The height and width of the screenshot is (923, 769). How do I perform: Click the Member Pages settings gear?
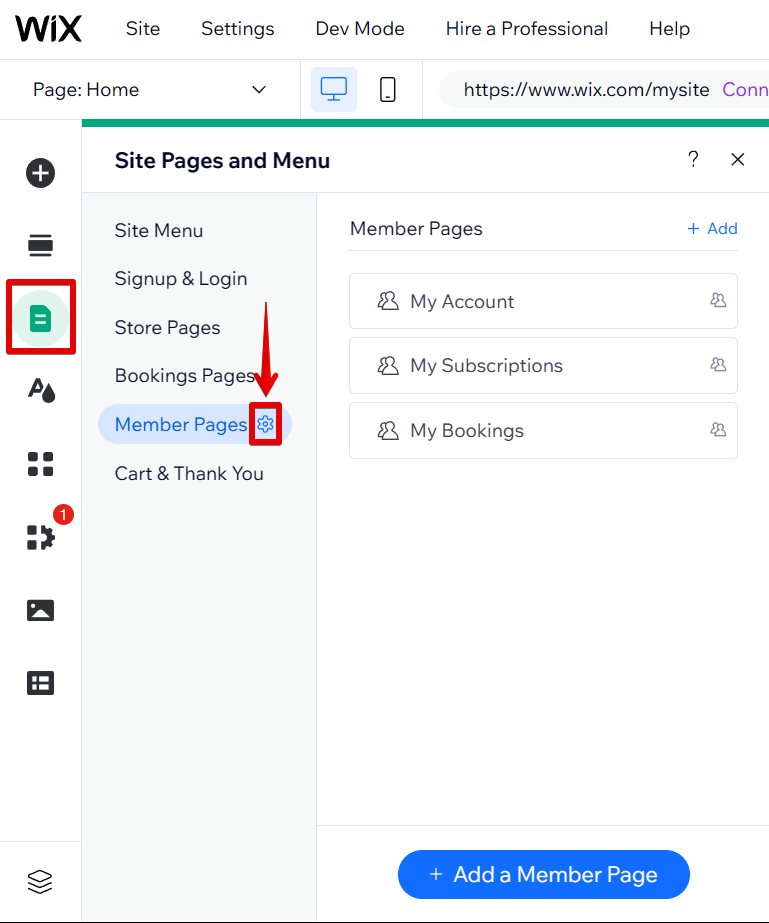tap(265, 425)
